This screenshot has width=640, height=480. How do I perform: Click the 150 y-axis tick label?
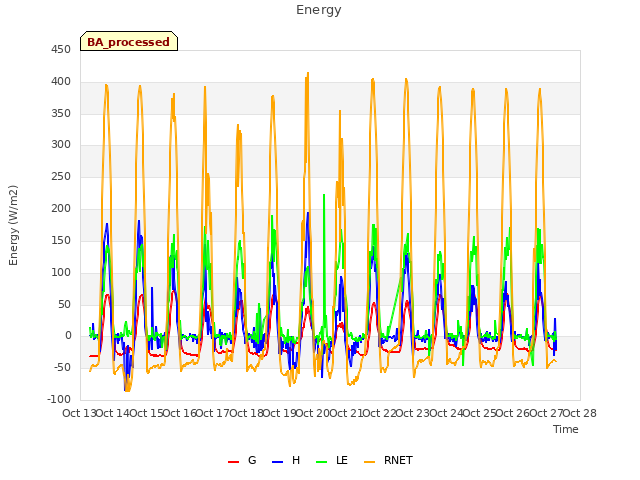pos(61,240)
